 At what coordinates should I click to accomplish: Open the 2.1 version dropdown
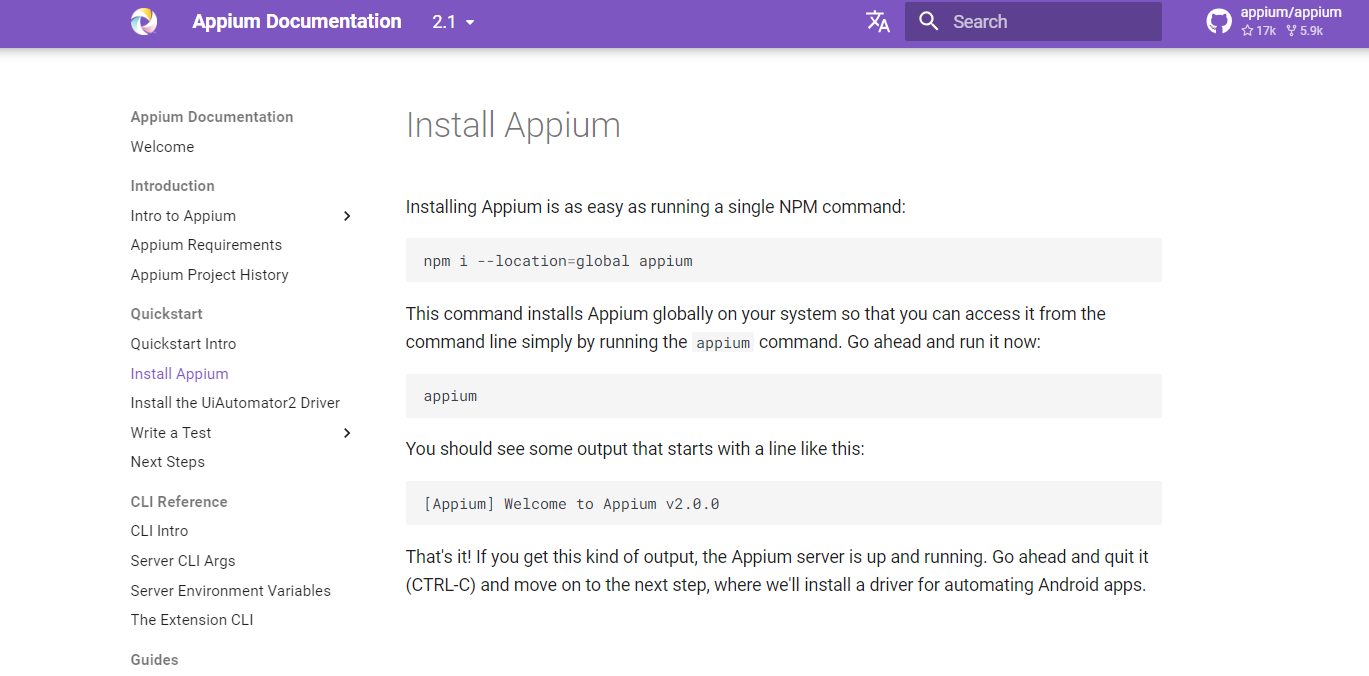coord(453,22)
